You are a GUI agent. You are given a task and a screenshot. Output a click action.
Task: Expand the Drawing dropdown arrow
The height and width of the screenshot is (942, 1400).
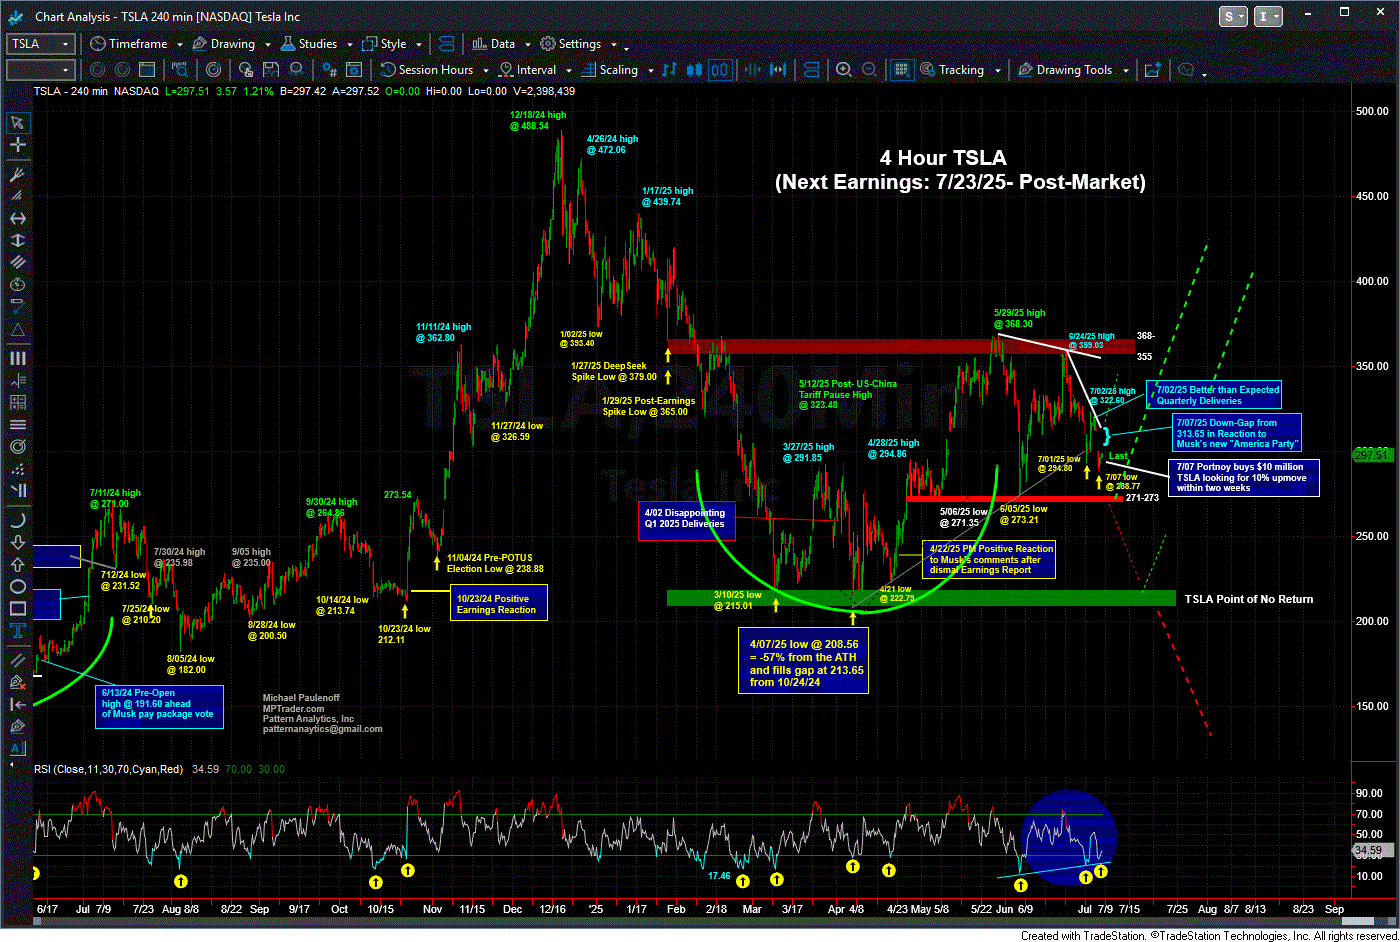click(267, 45)
